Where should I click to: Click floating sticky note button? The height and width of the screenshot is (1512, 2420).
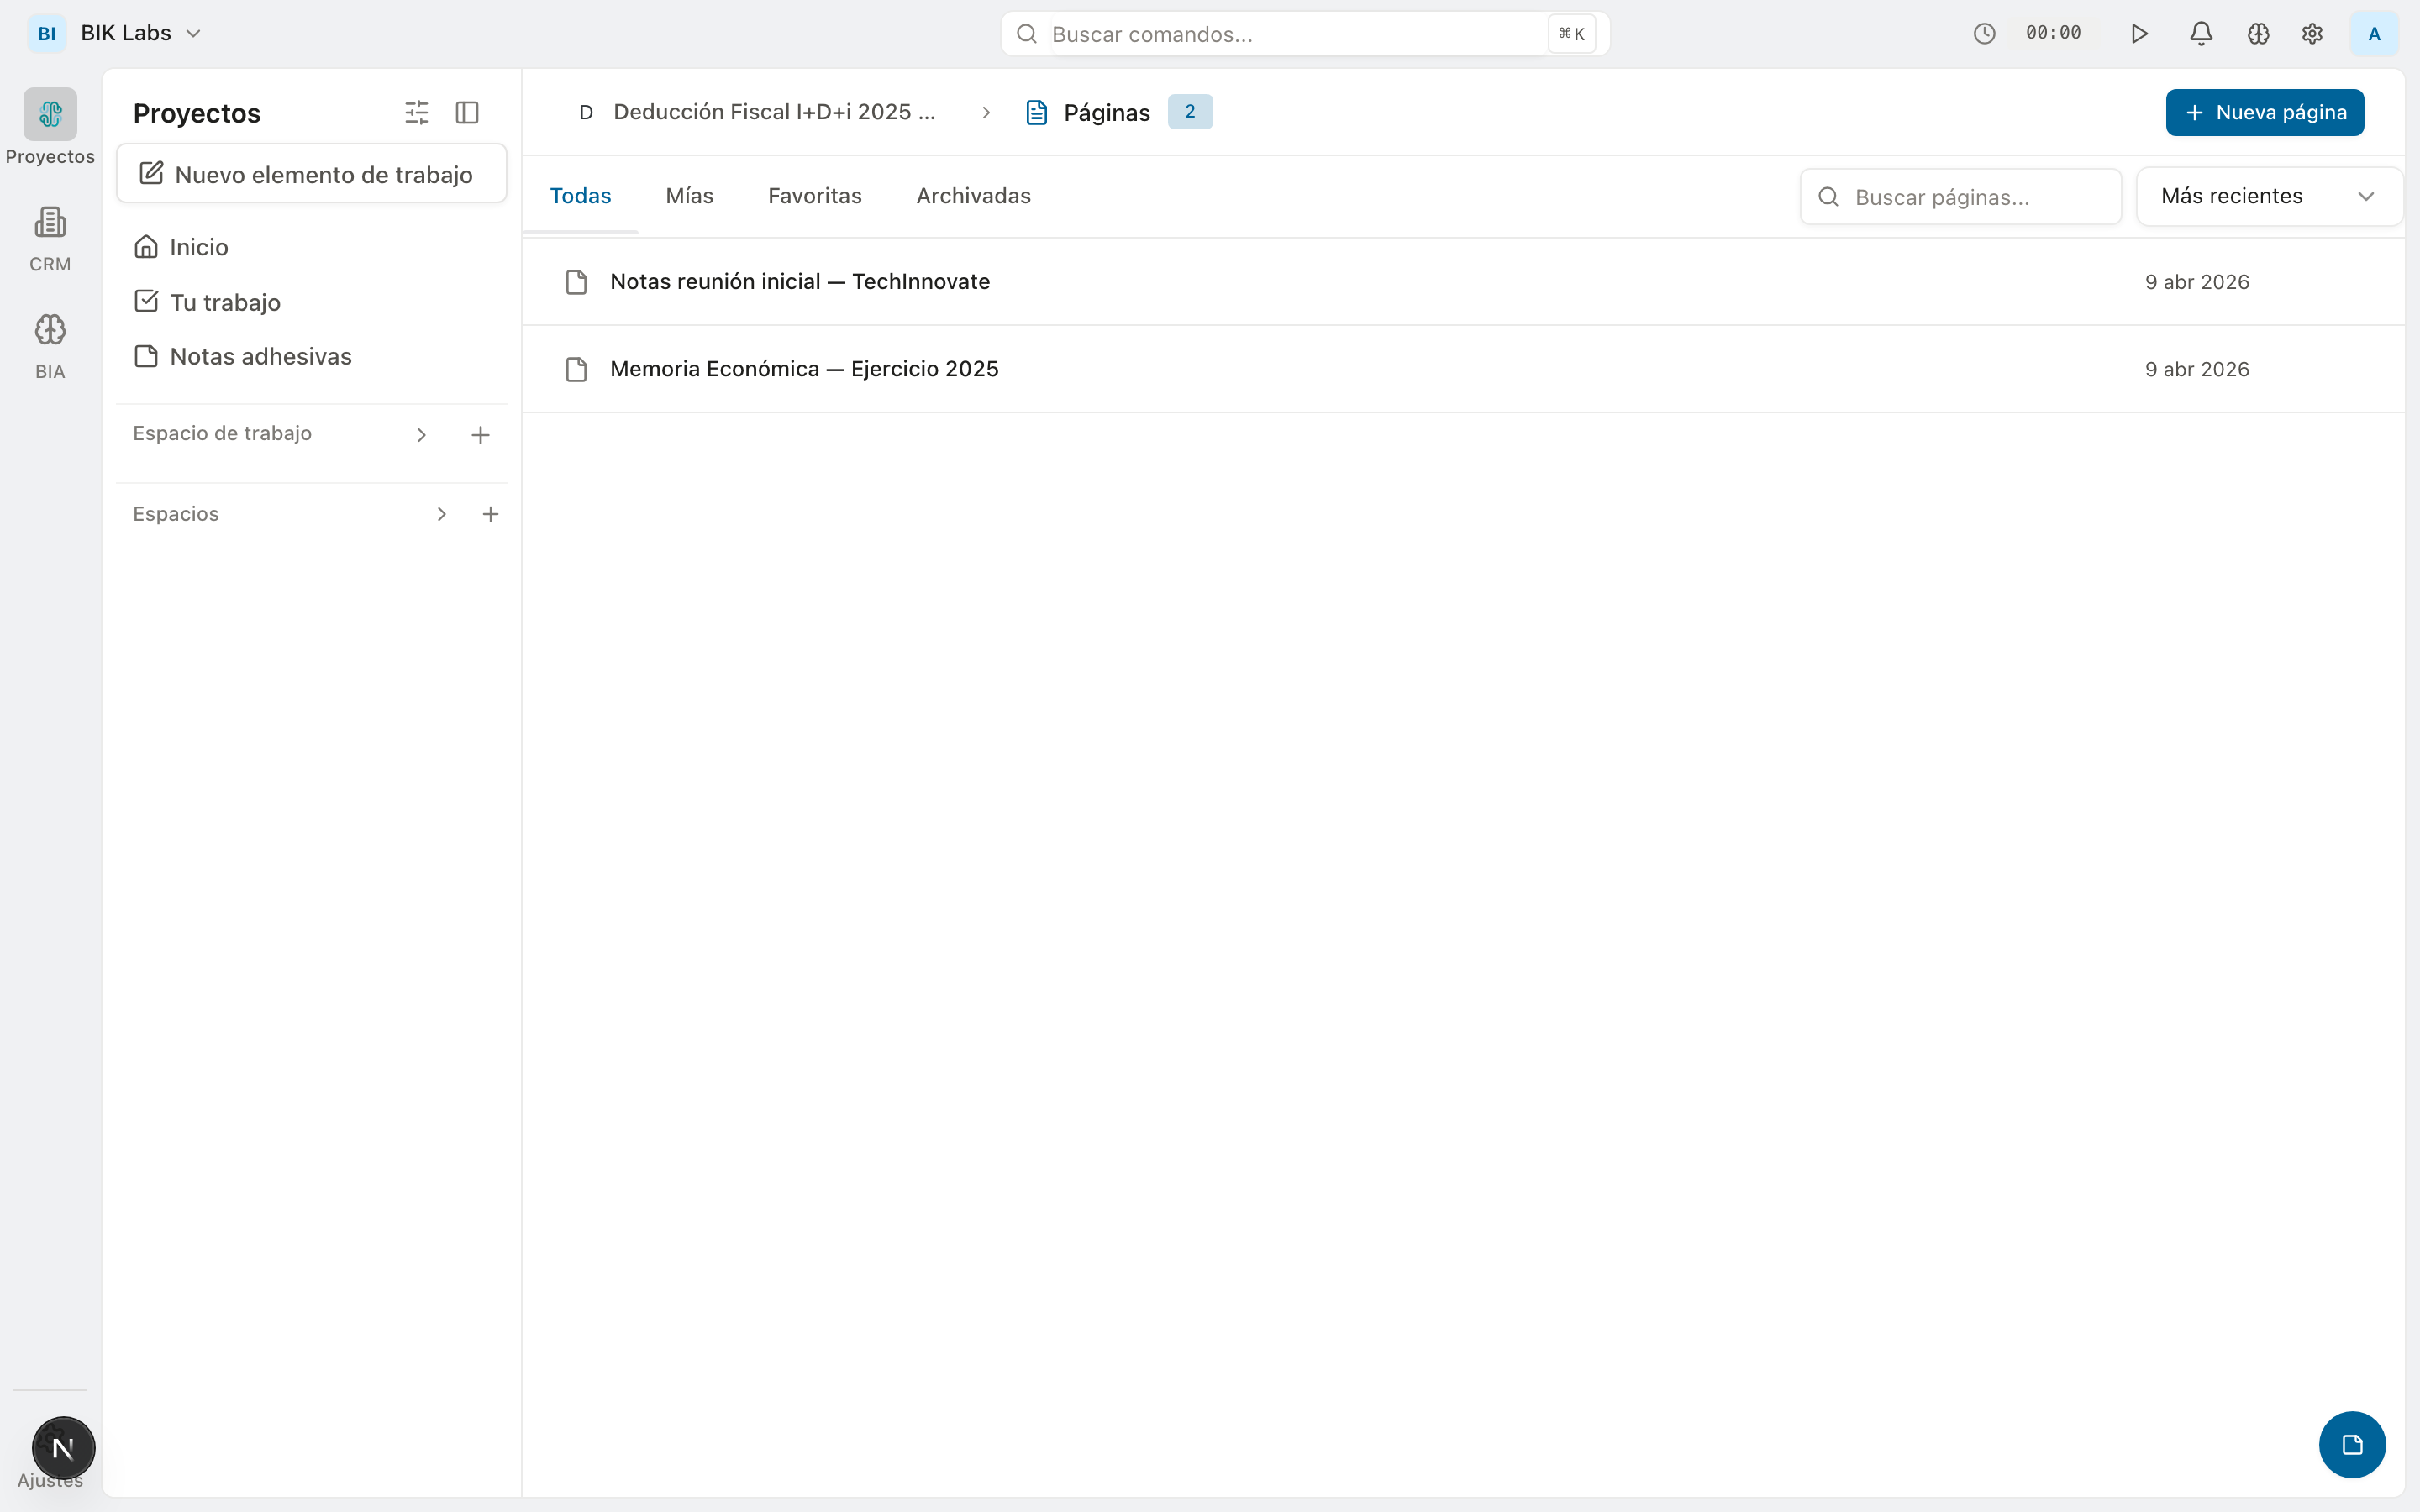(x=2351, y=1444)
